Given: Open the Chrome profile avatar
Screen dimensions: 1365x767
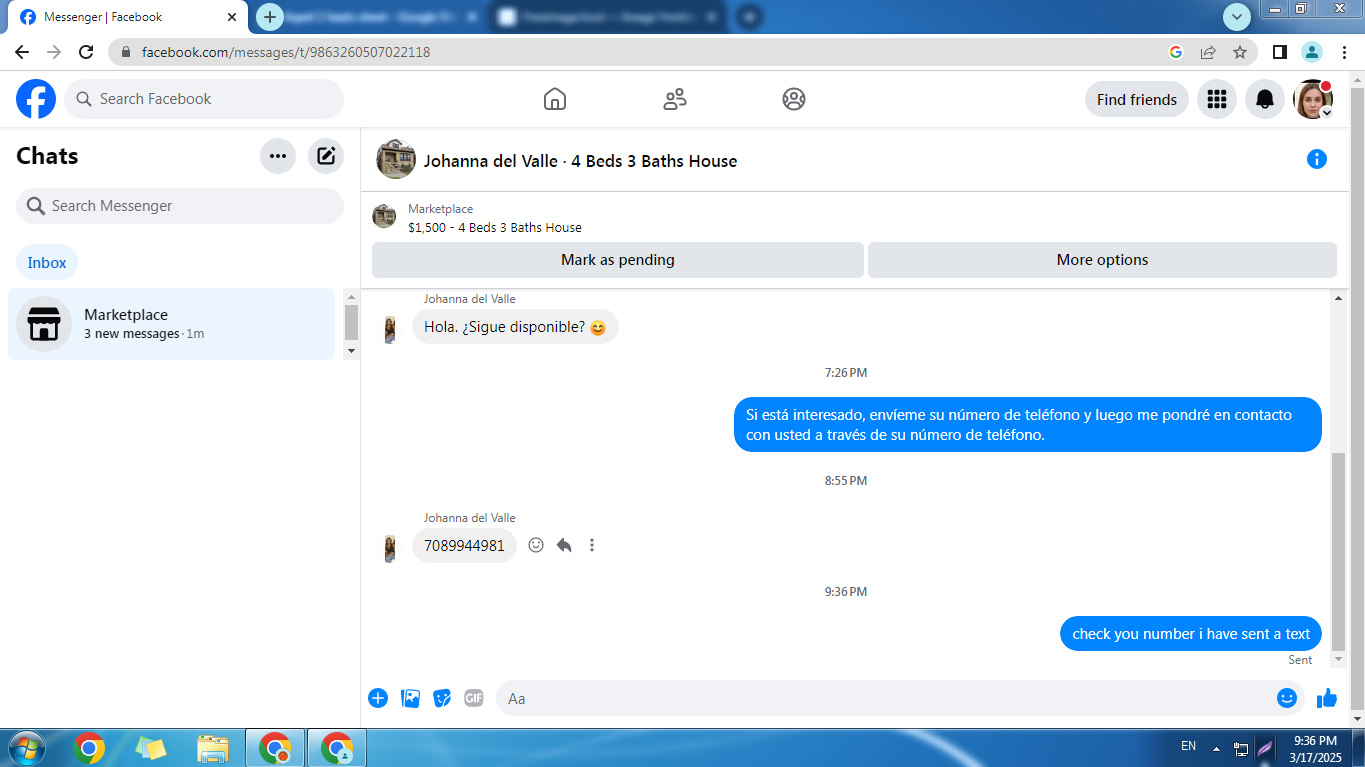Looking at the screenshot, I should click(x=1312, y=52).
